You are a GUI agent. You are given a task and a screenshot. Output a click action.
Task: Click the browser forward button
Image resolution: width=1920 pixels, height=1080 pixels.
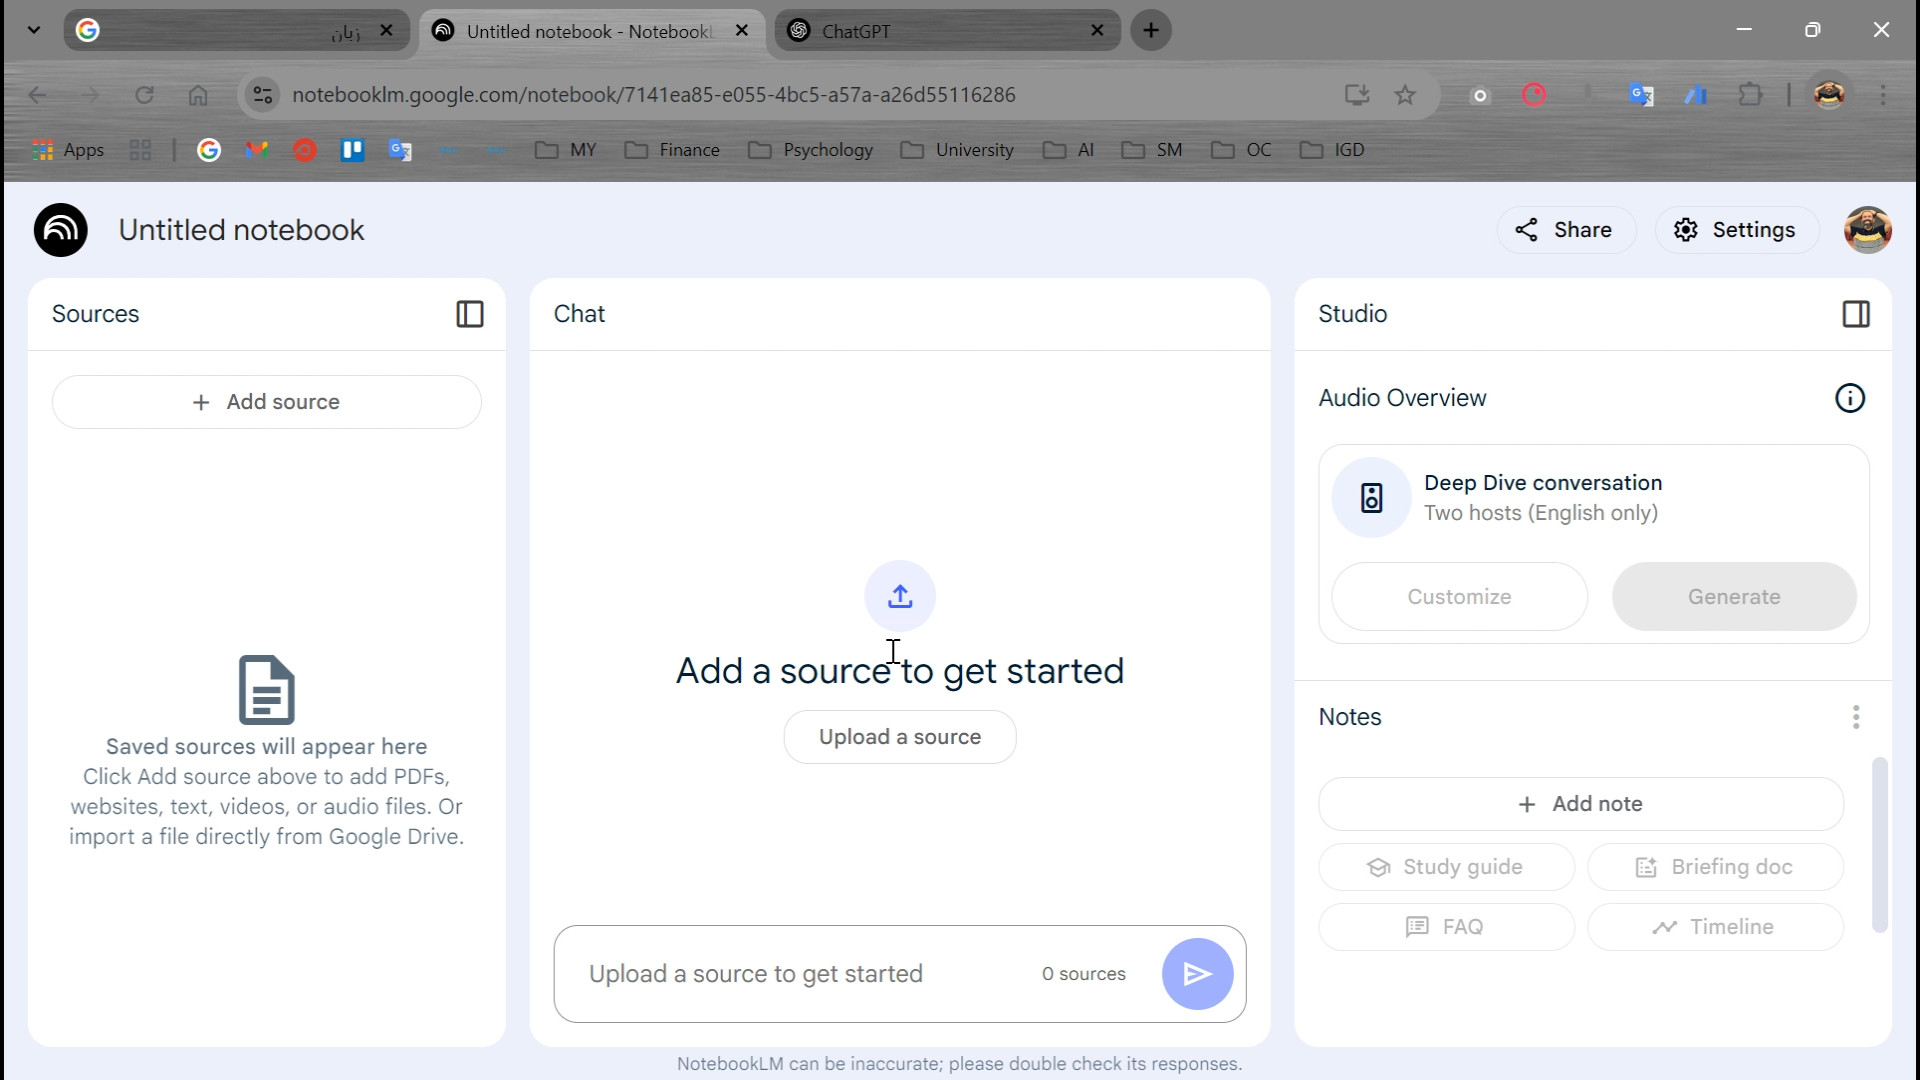click(x=90, y=95)
